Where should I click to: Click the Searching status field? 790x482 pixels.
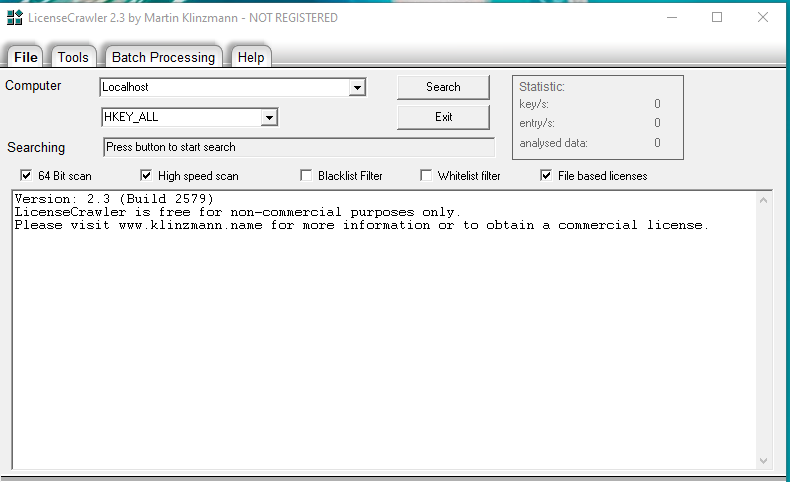point(298,147)
